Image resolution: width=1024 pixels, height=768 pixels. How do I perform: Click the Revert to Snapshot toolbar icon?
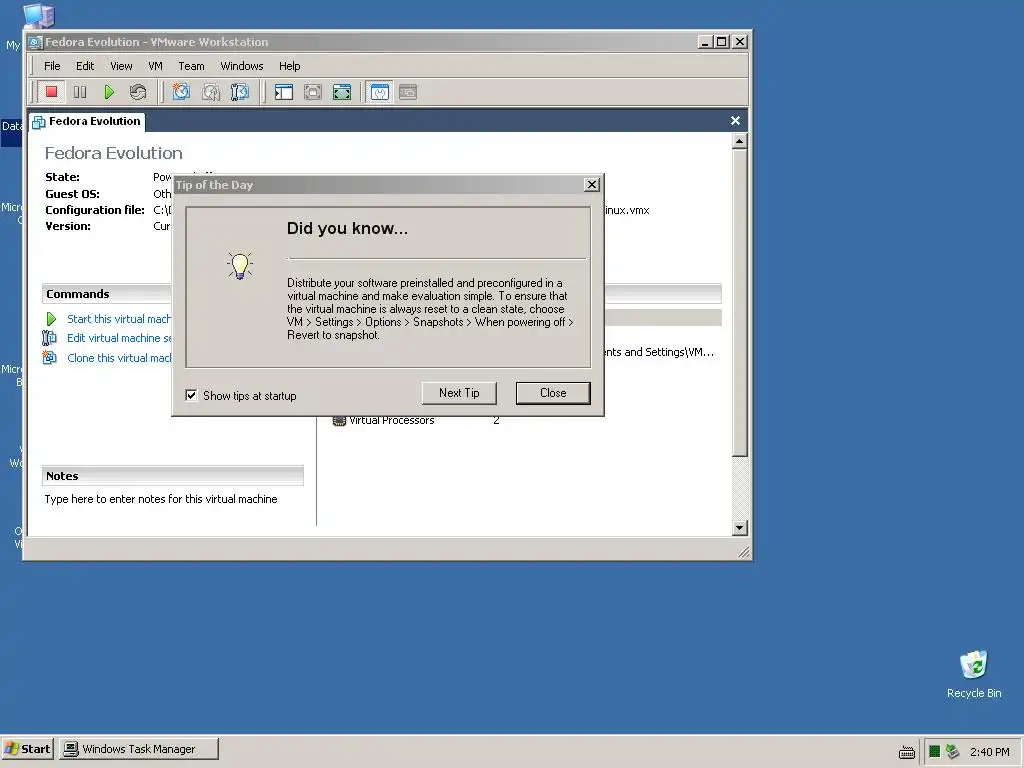point(210,92)
